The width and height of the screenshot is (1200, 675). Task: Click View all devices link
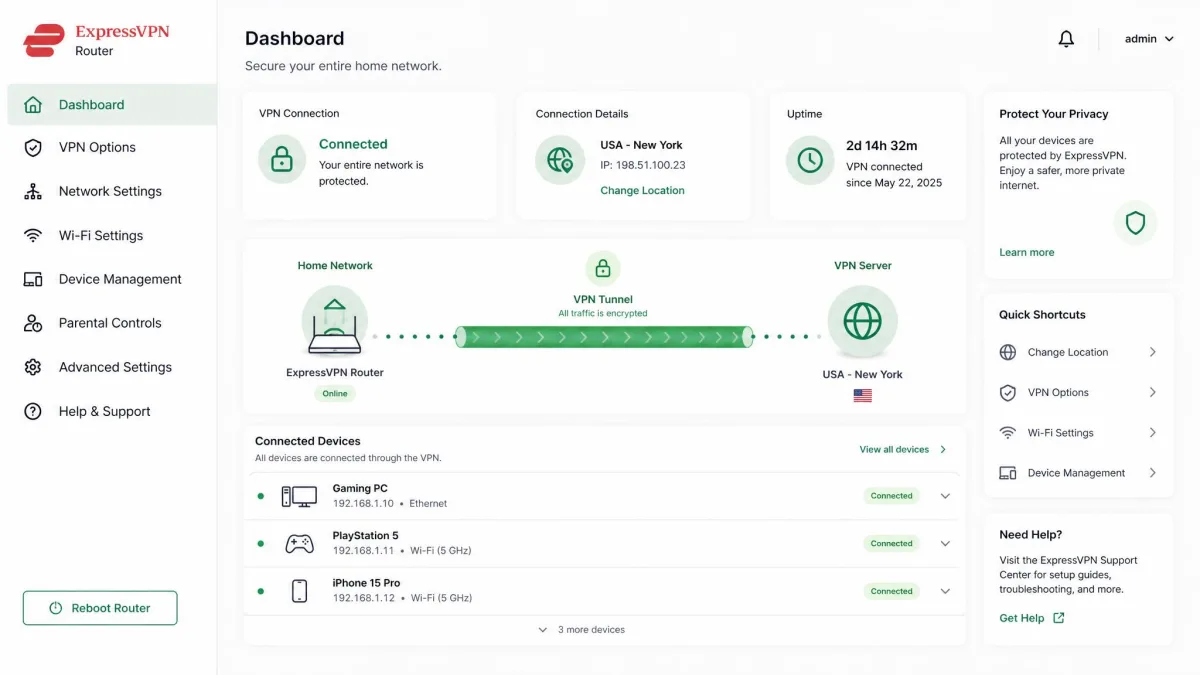point(902,449)
